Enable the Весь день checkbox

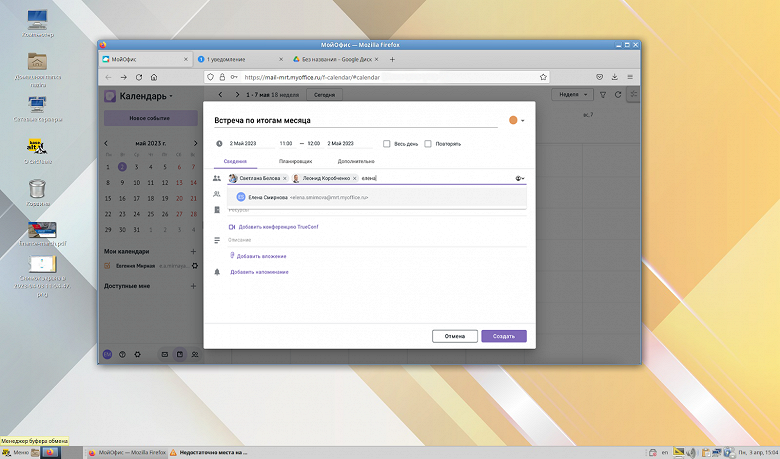click(387, 143)
